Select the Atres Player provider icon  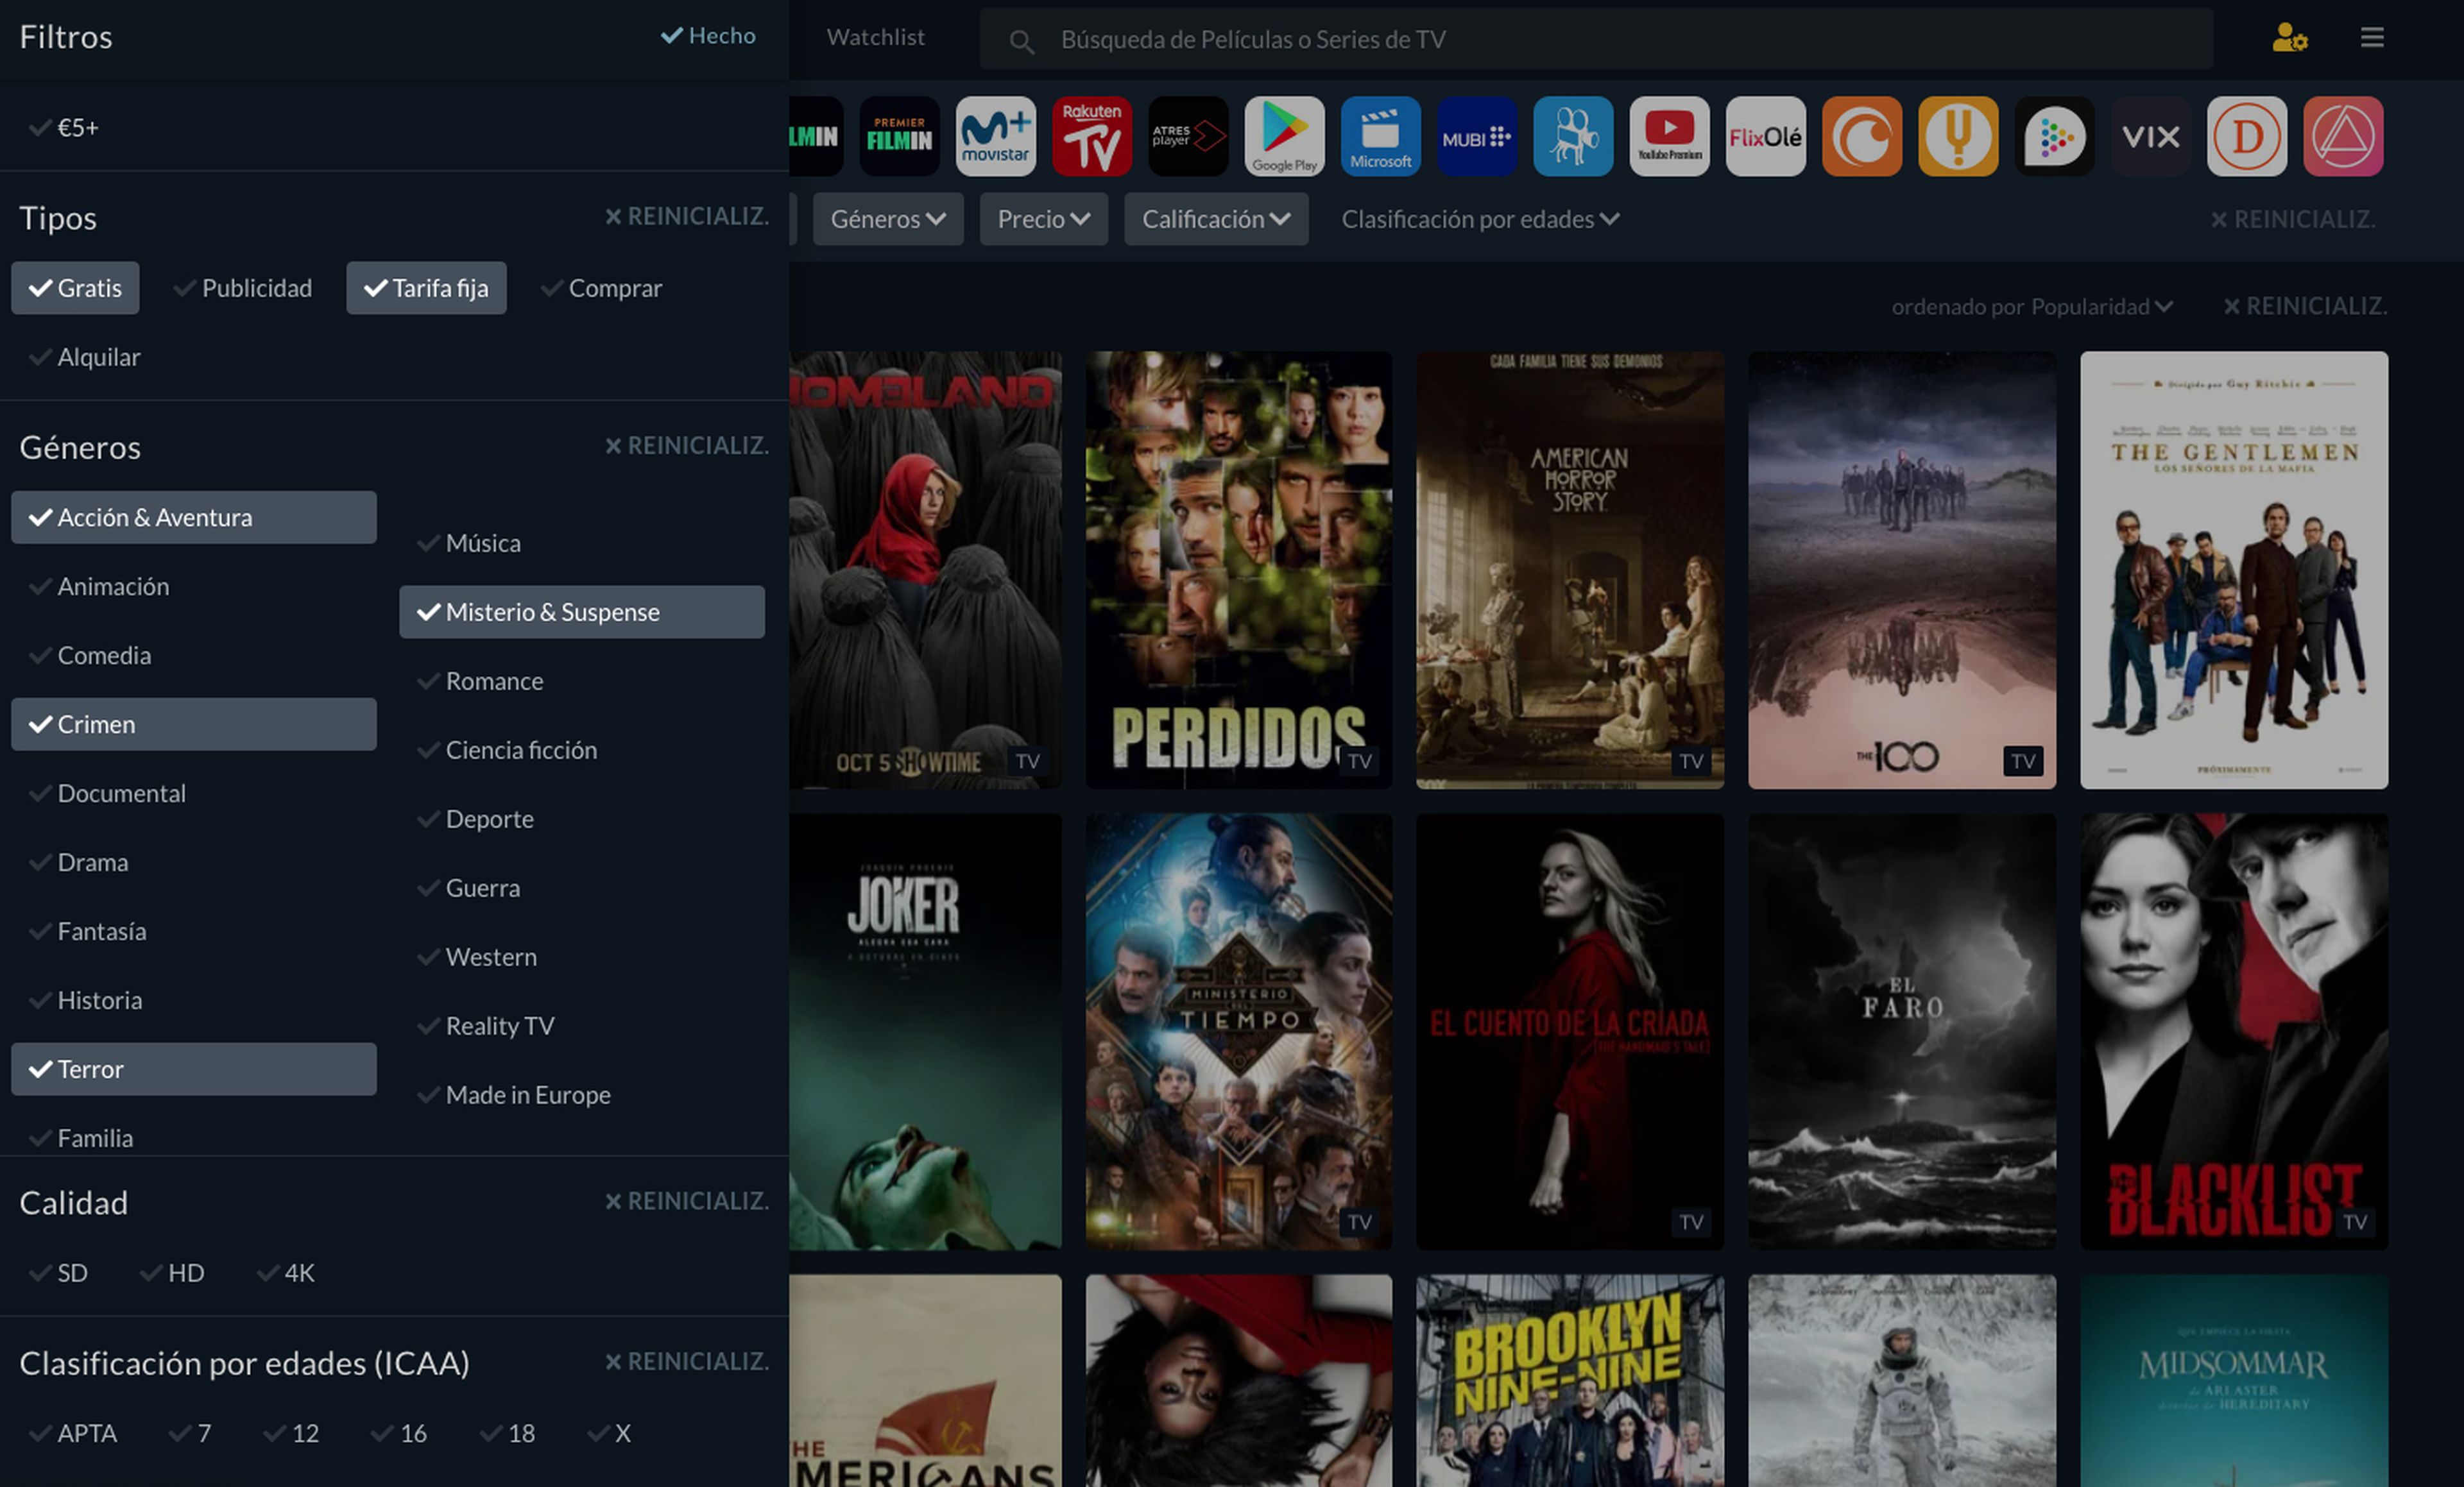click(x=1188, y=136)
